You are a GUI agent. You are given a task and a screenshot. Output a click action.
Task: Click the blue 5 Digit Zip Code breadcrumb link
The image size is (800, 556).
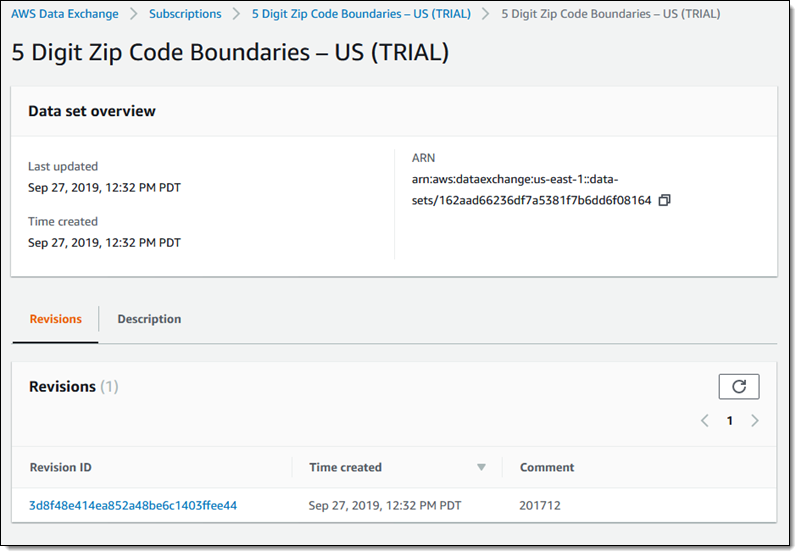[361, 14]
